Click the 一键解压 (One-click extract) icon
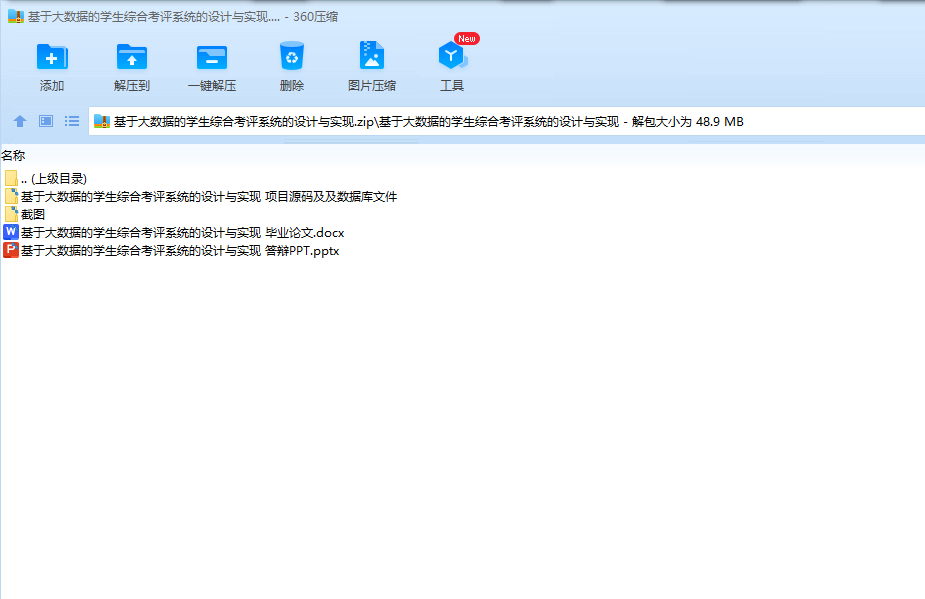925x599 pixels. 212,57
